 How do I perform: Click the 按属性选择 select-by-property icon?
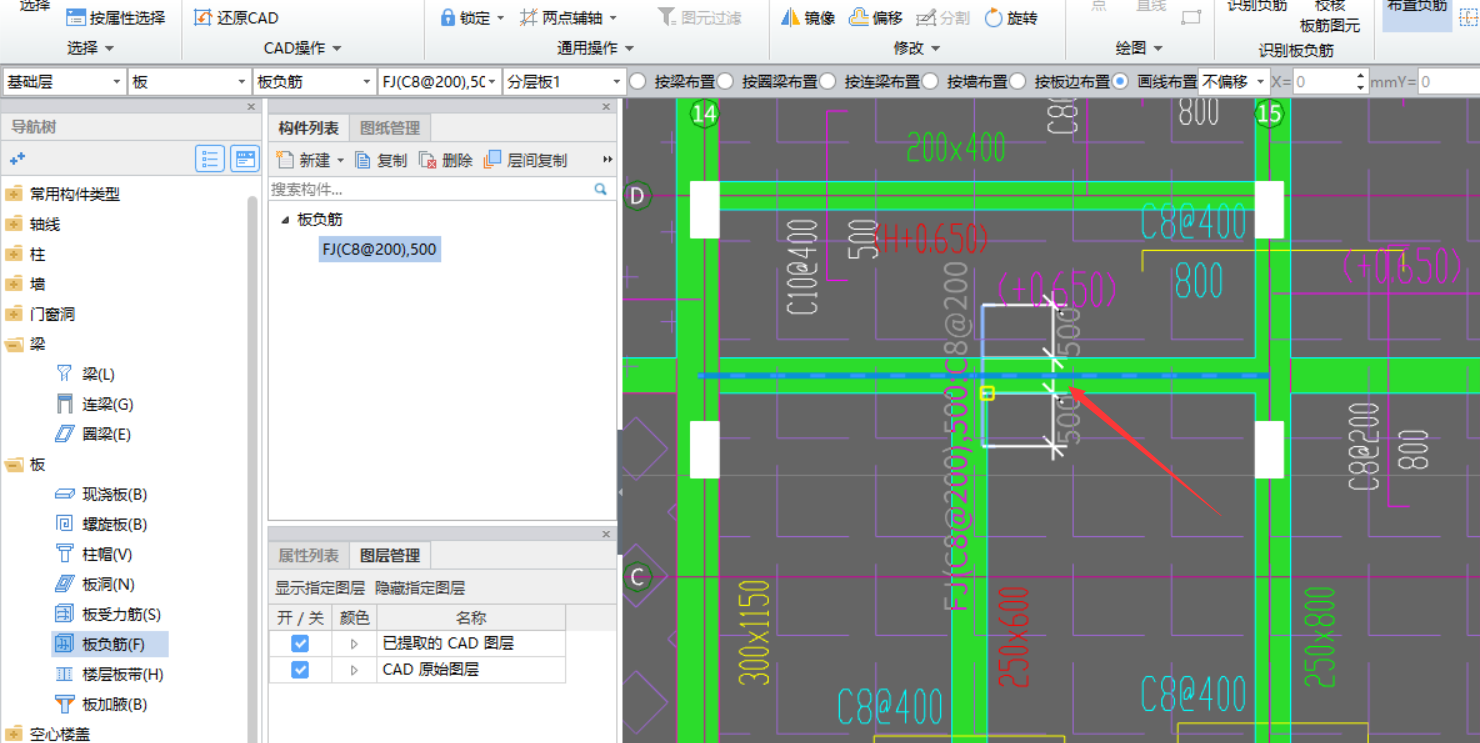pos(76,18)
